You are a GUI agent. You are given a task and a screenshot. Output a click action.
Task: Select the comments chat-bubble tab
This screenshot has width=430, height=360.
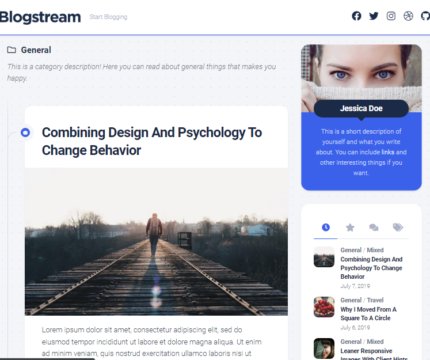374,227
